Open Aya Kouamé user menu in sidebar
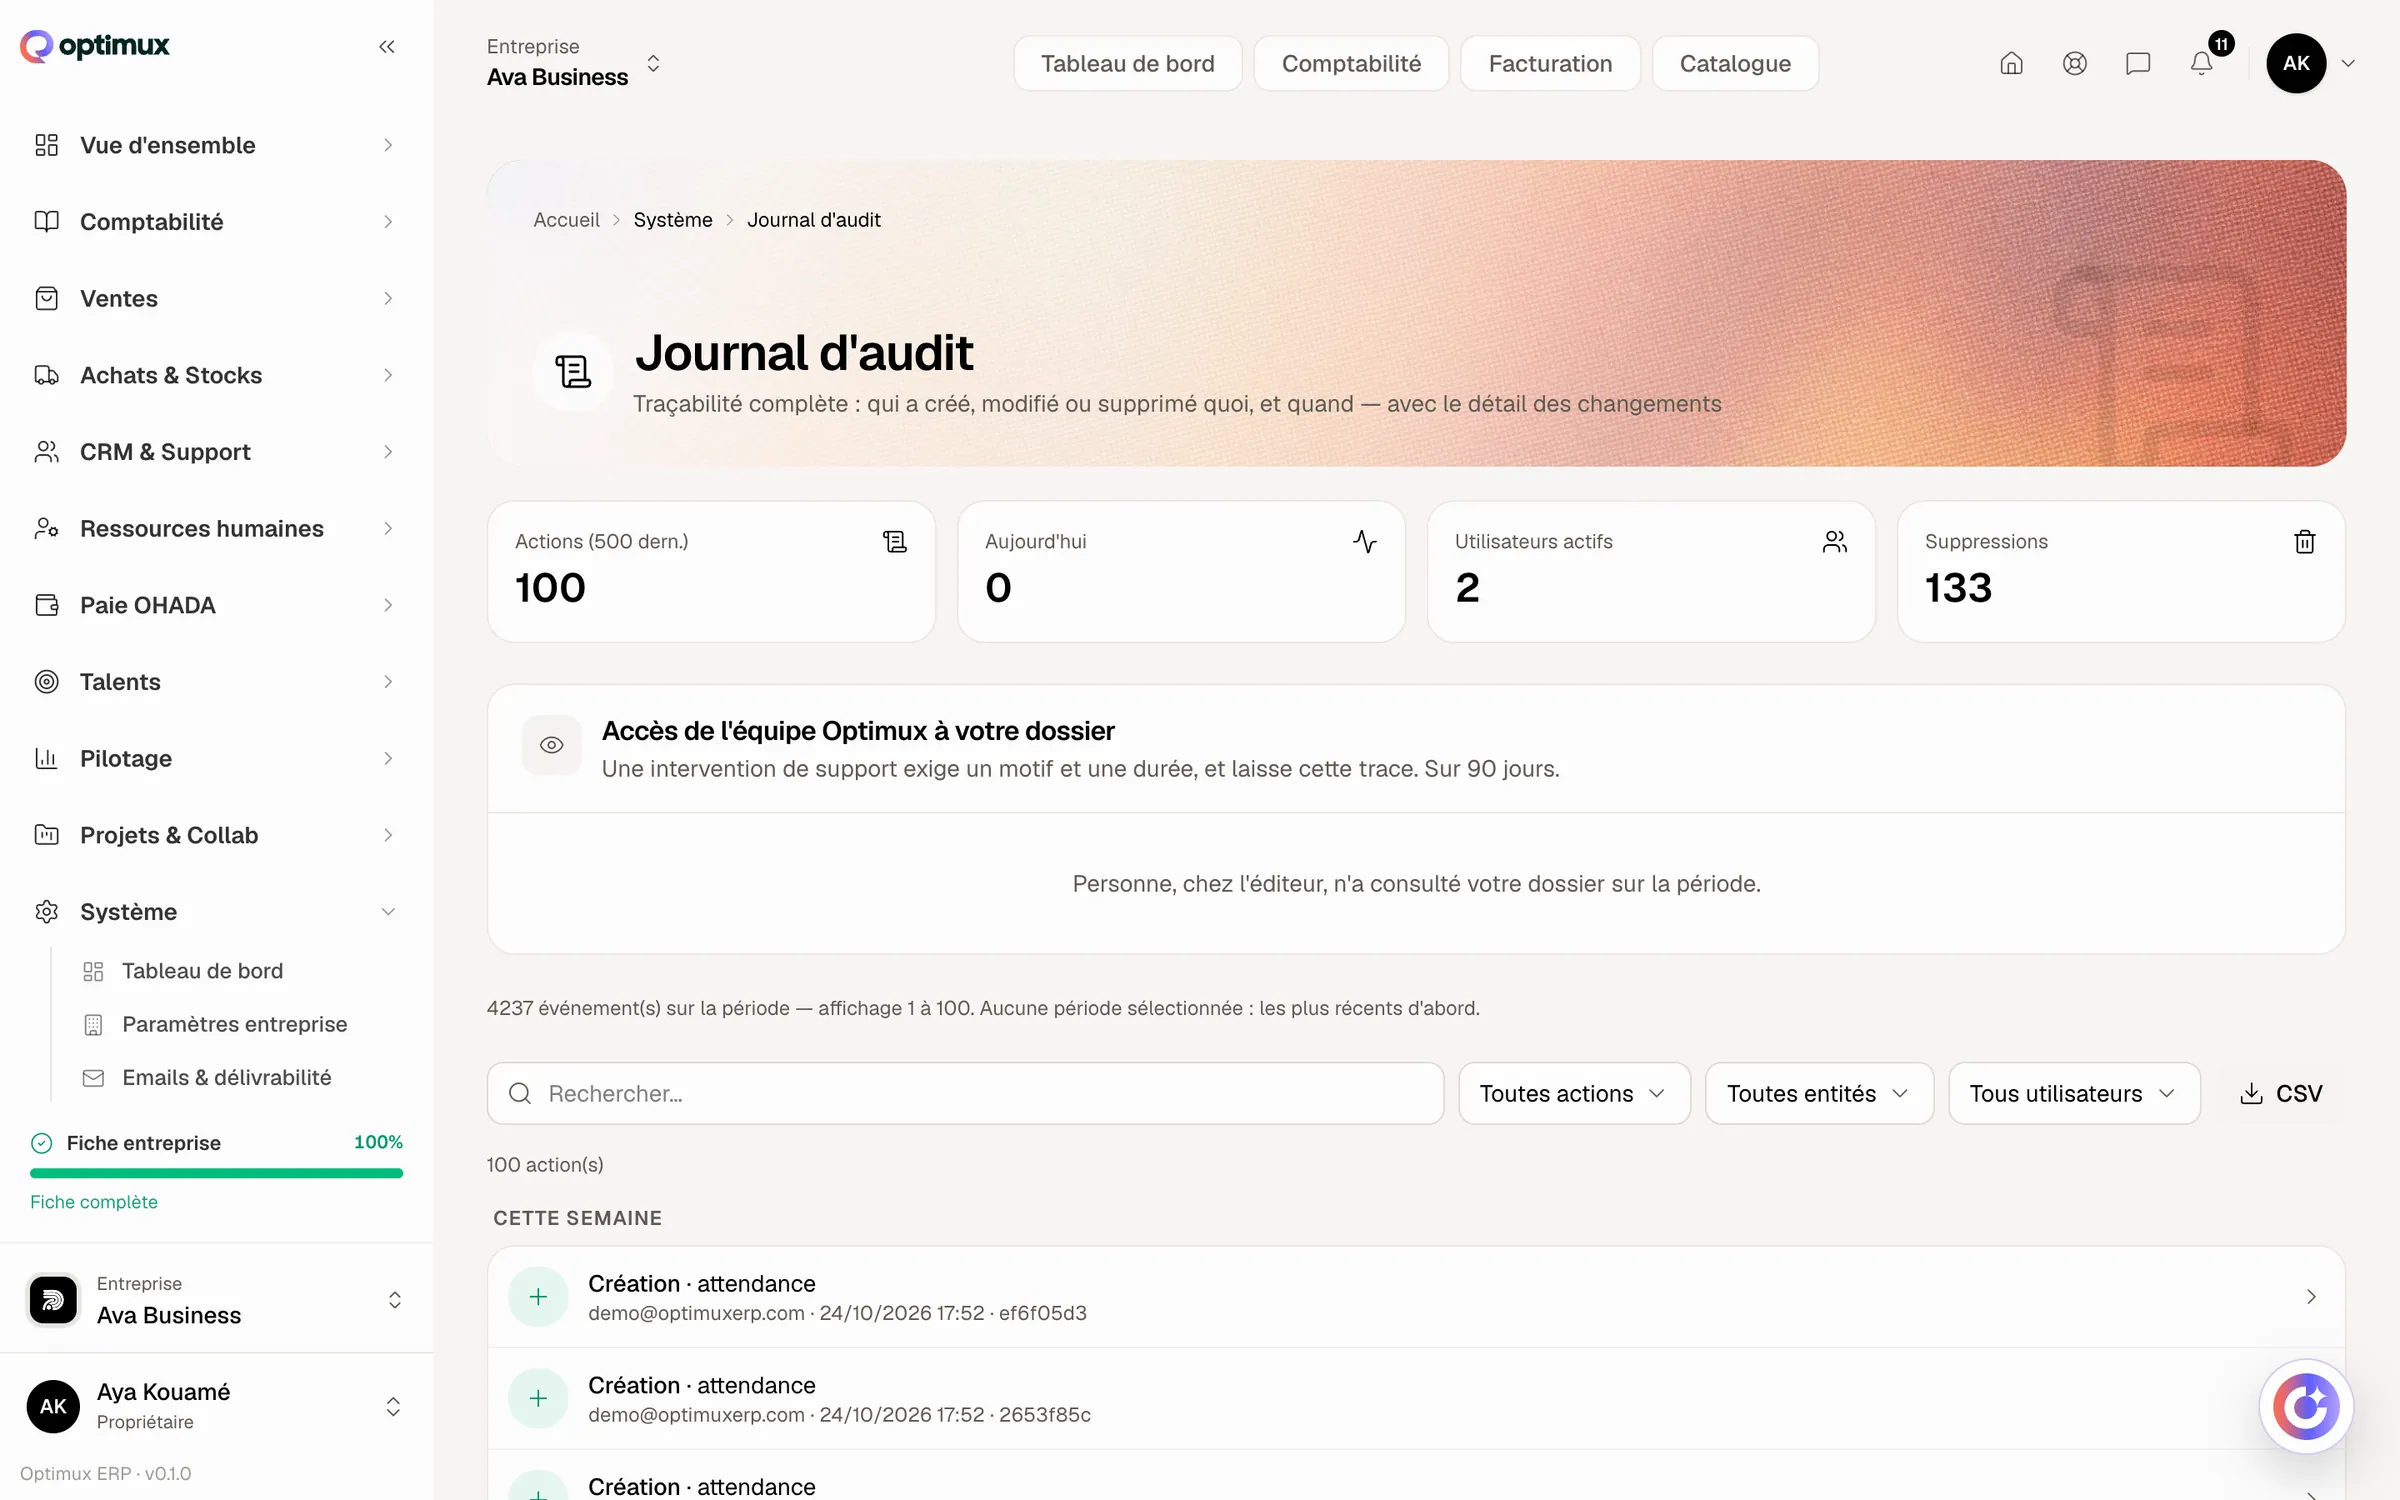Screen dimensions: 2400x1500 click(x=216, y=1406)
